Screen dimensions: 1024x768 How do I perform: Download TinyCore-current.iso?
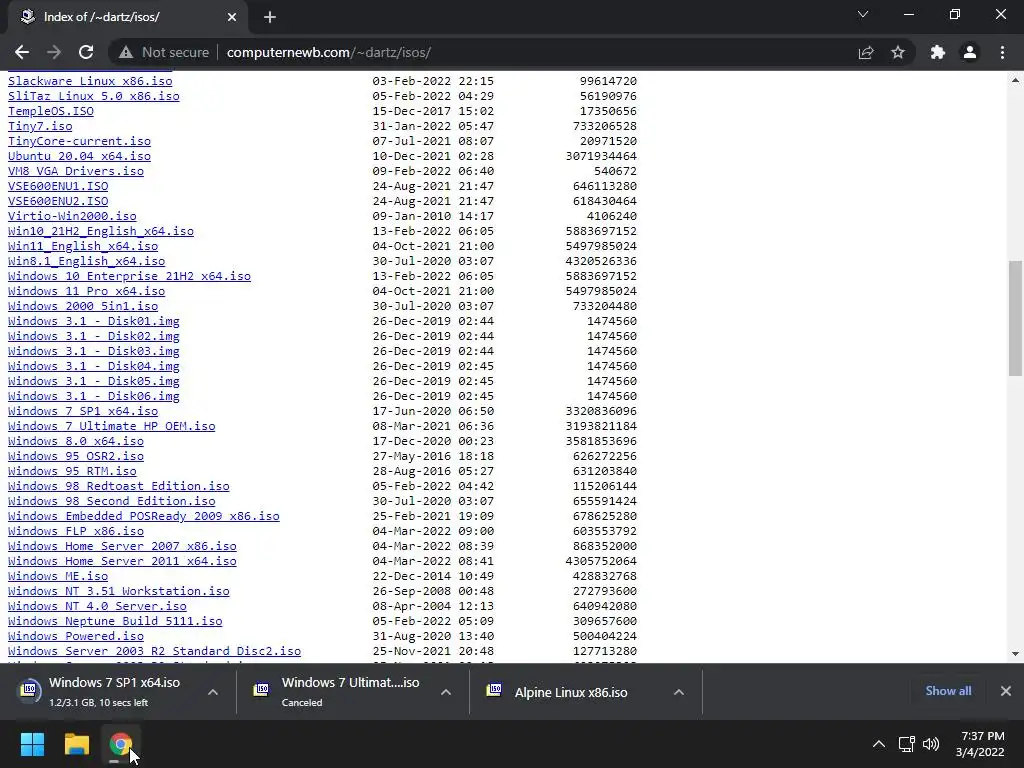point(79,141)
